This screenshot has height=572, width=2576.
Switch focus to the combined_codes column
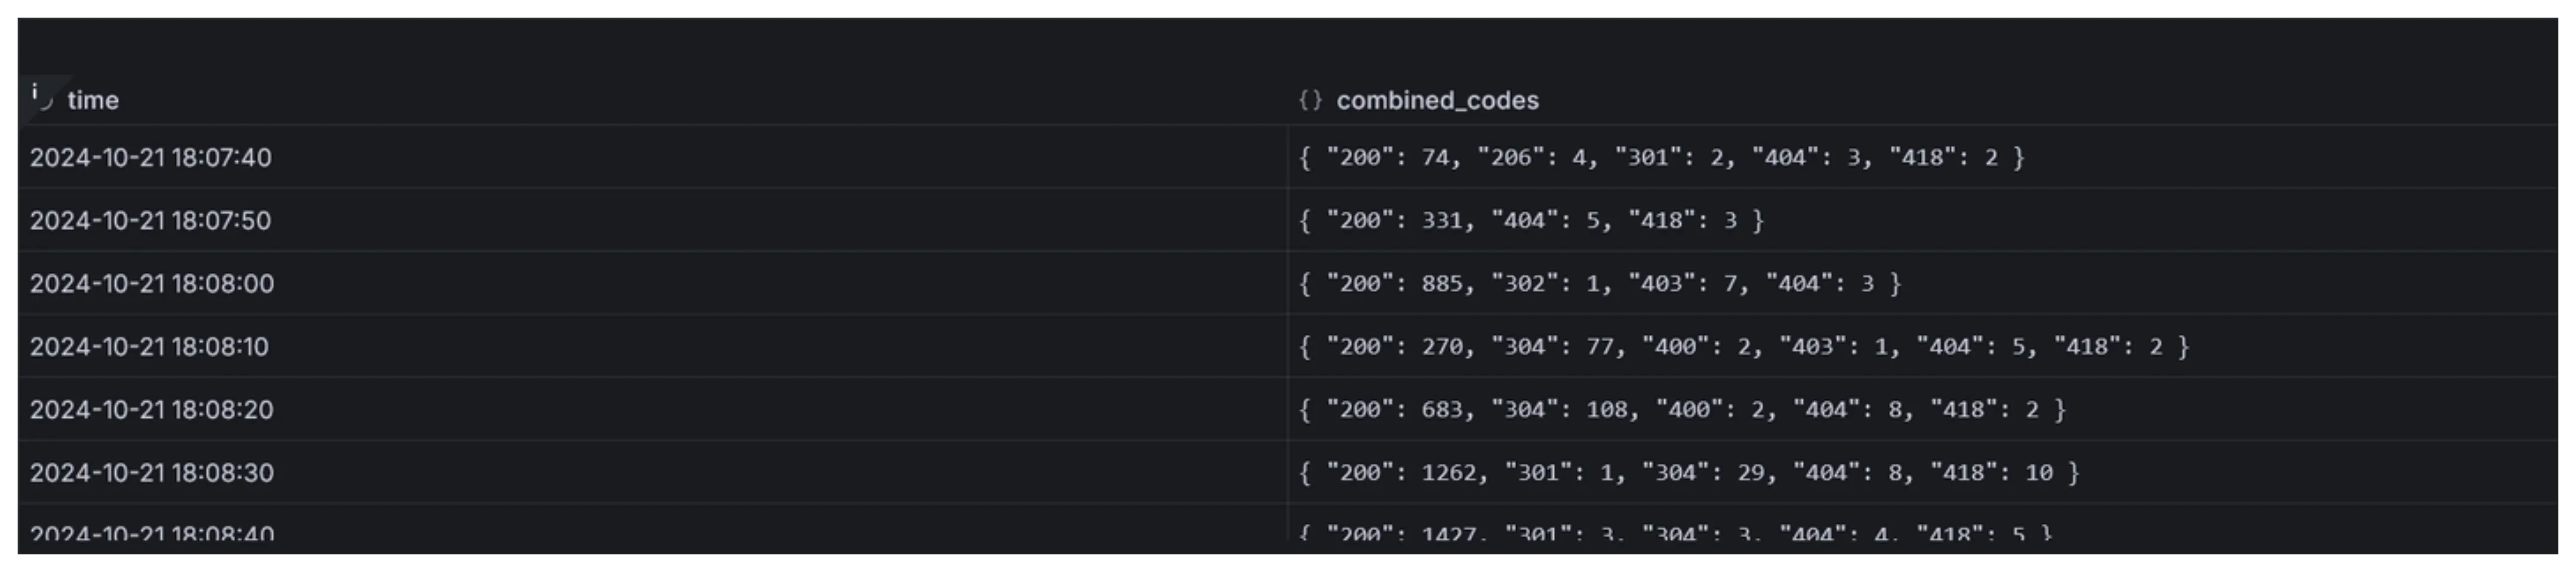1438,100
